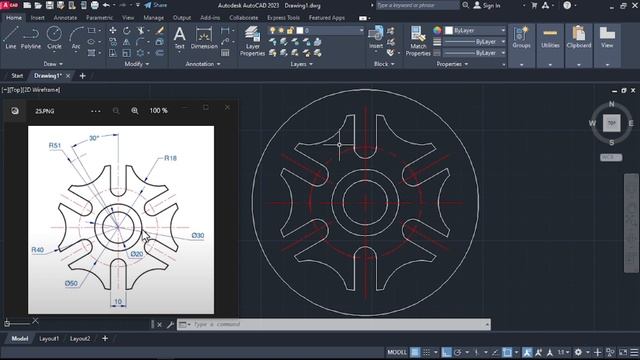The image size is (640, 360).
Task: Select the Line drawing tool
Action: [x=11, y=38]
